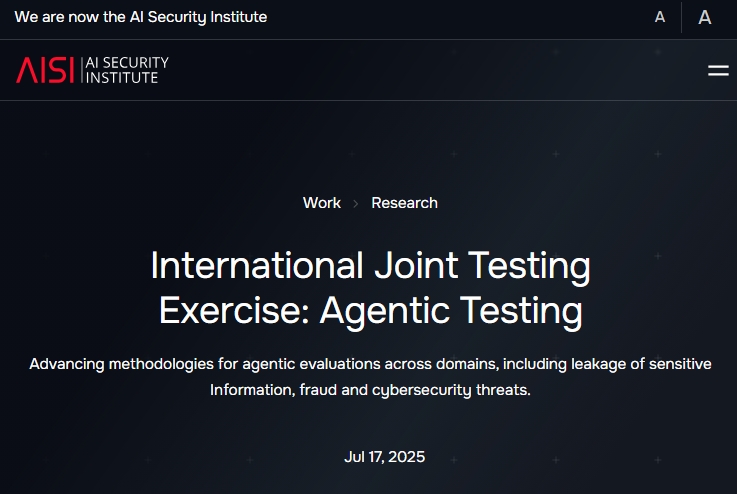Click the publication date 'Jul 17, 2025'

tap(384, 456)
